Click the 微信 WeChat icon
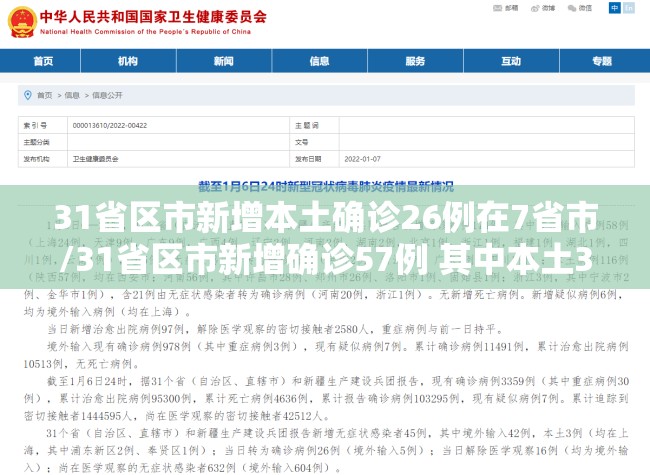650x475 pixels. [x=572, y=8]
